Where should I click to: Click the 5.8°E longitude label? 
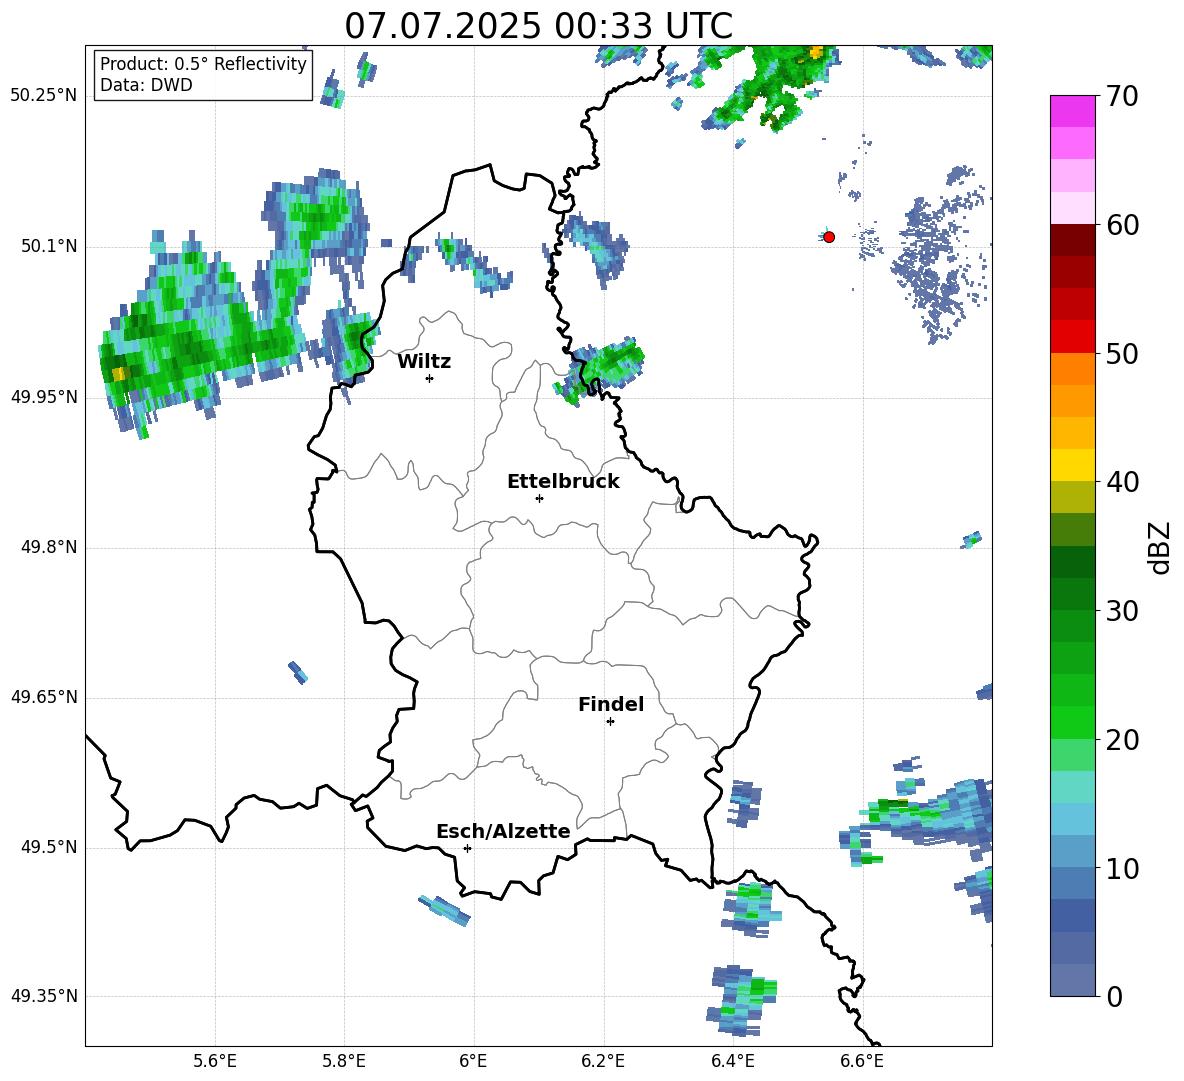pyautogui.click(x=344, y=1061)
